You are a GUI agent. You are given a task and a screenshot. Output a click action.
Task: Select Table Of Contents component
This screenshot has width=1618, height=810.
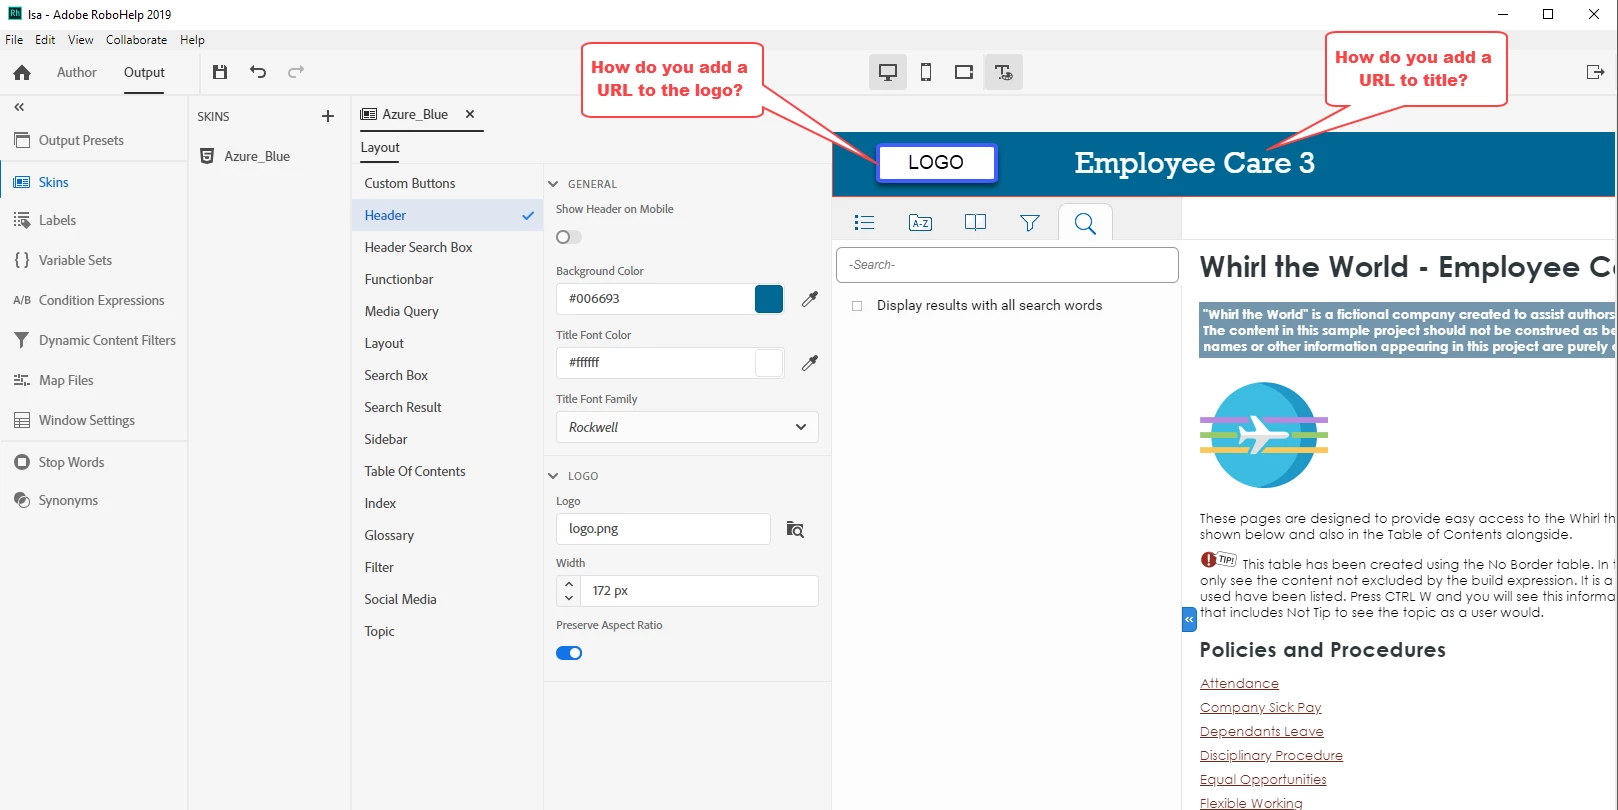point(415,471)
